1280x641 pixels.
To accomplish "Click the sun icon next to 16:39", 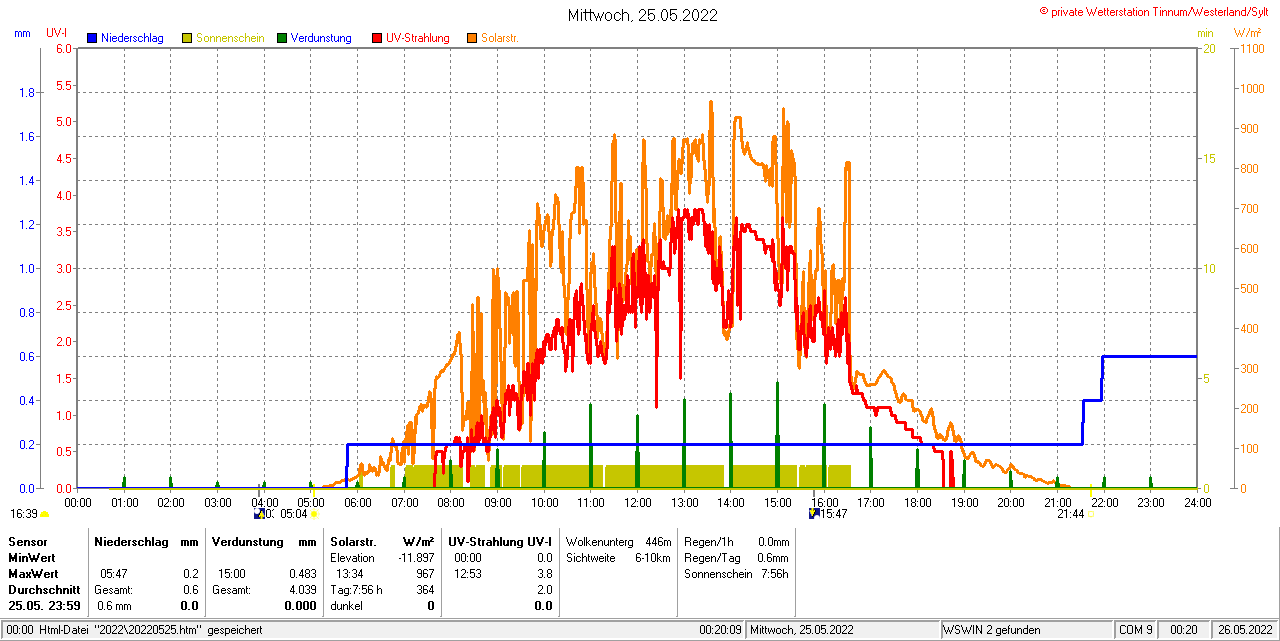I will [44, 514].
